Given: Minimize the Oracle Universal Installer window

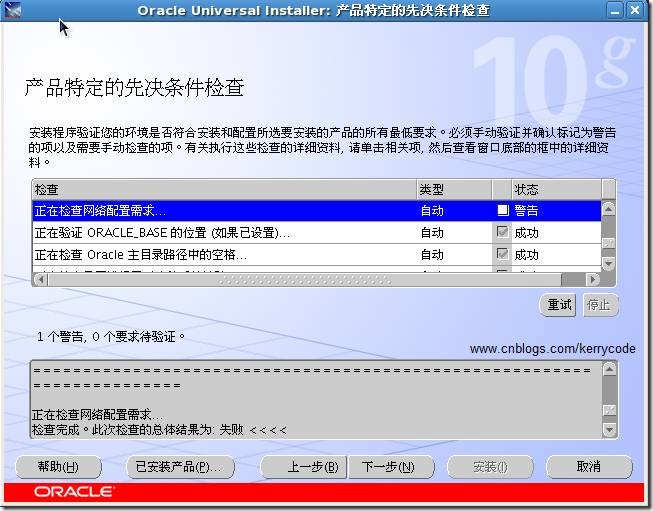Looking at the screenshot, I should [615, 10].
